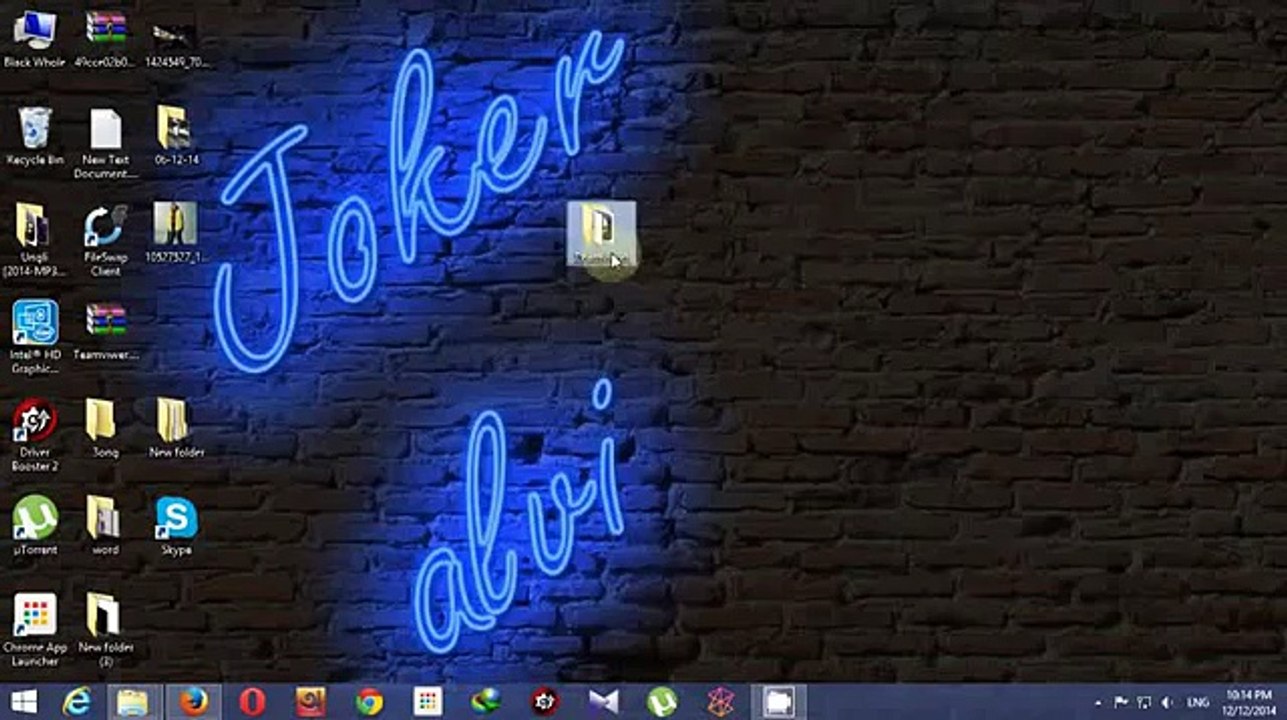The height and width of the screenshot is (720, 1287).
Task: Select the Teamviewer archive icon on desktop
Action: click(105, 331)
